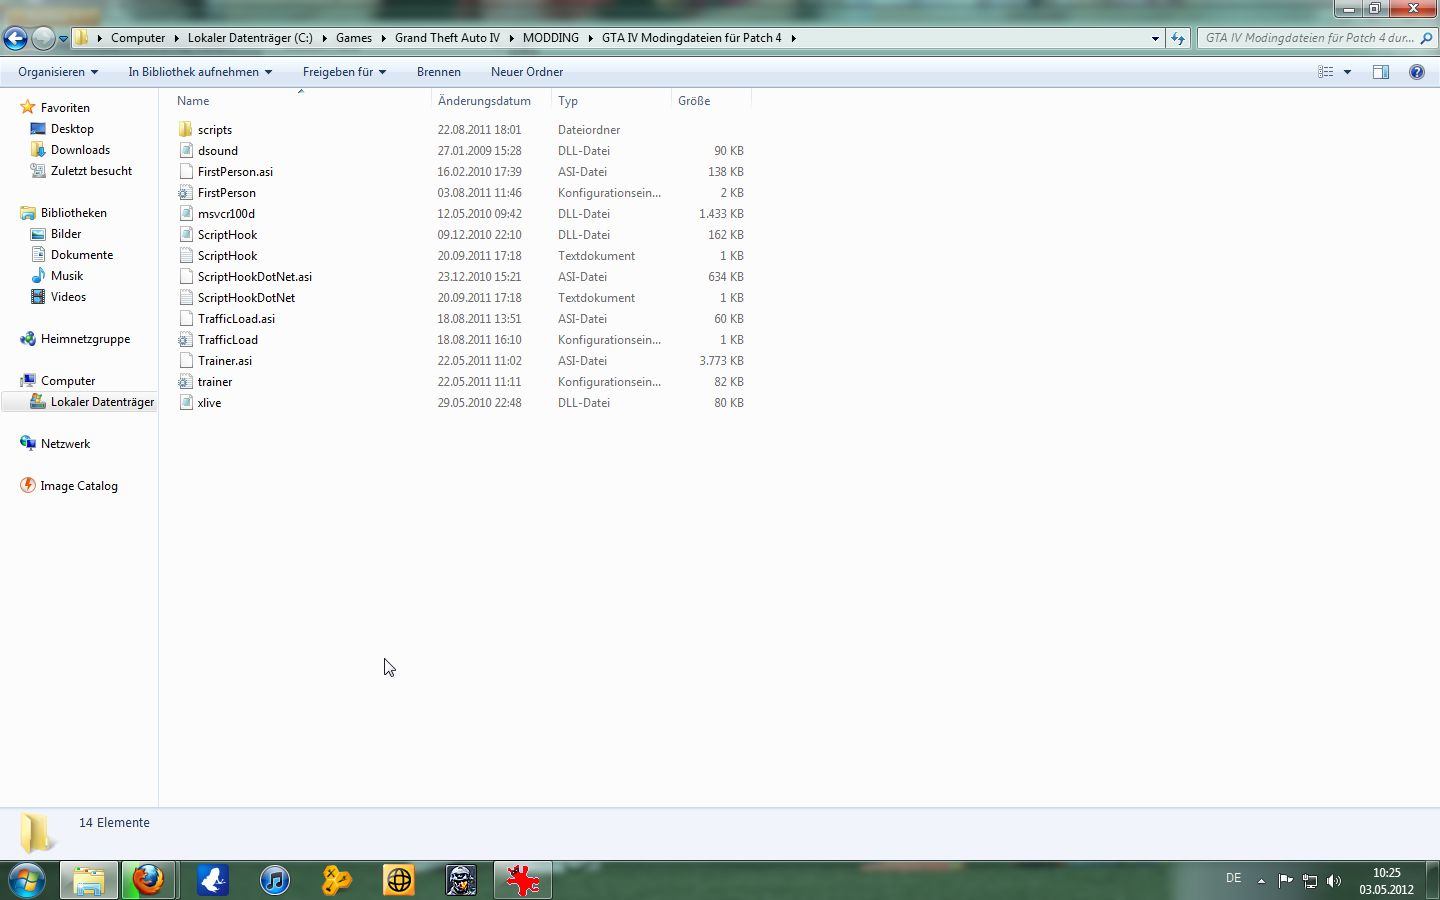Screen dimensions: 1440x900
Task: Select the xlive DLL file icon
Action: tap(185, 403)
